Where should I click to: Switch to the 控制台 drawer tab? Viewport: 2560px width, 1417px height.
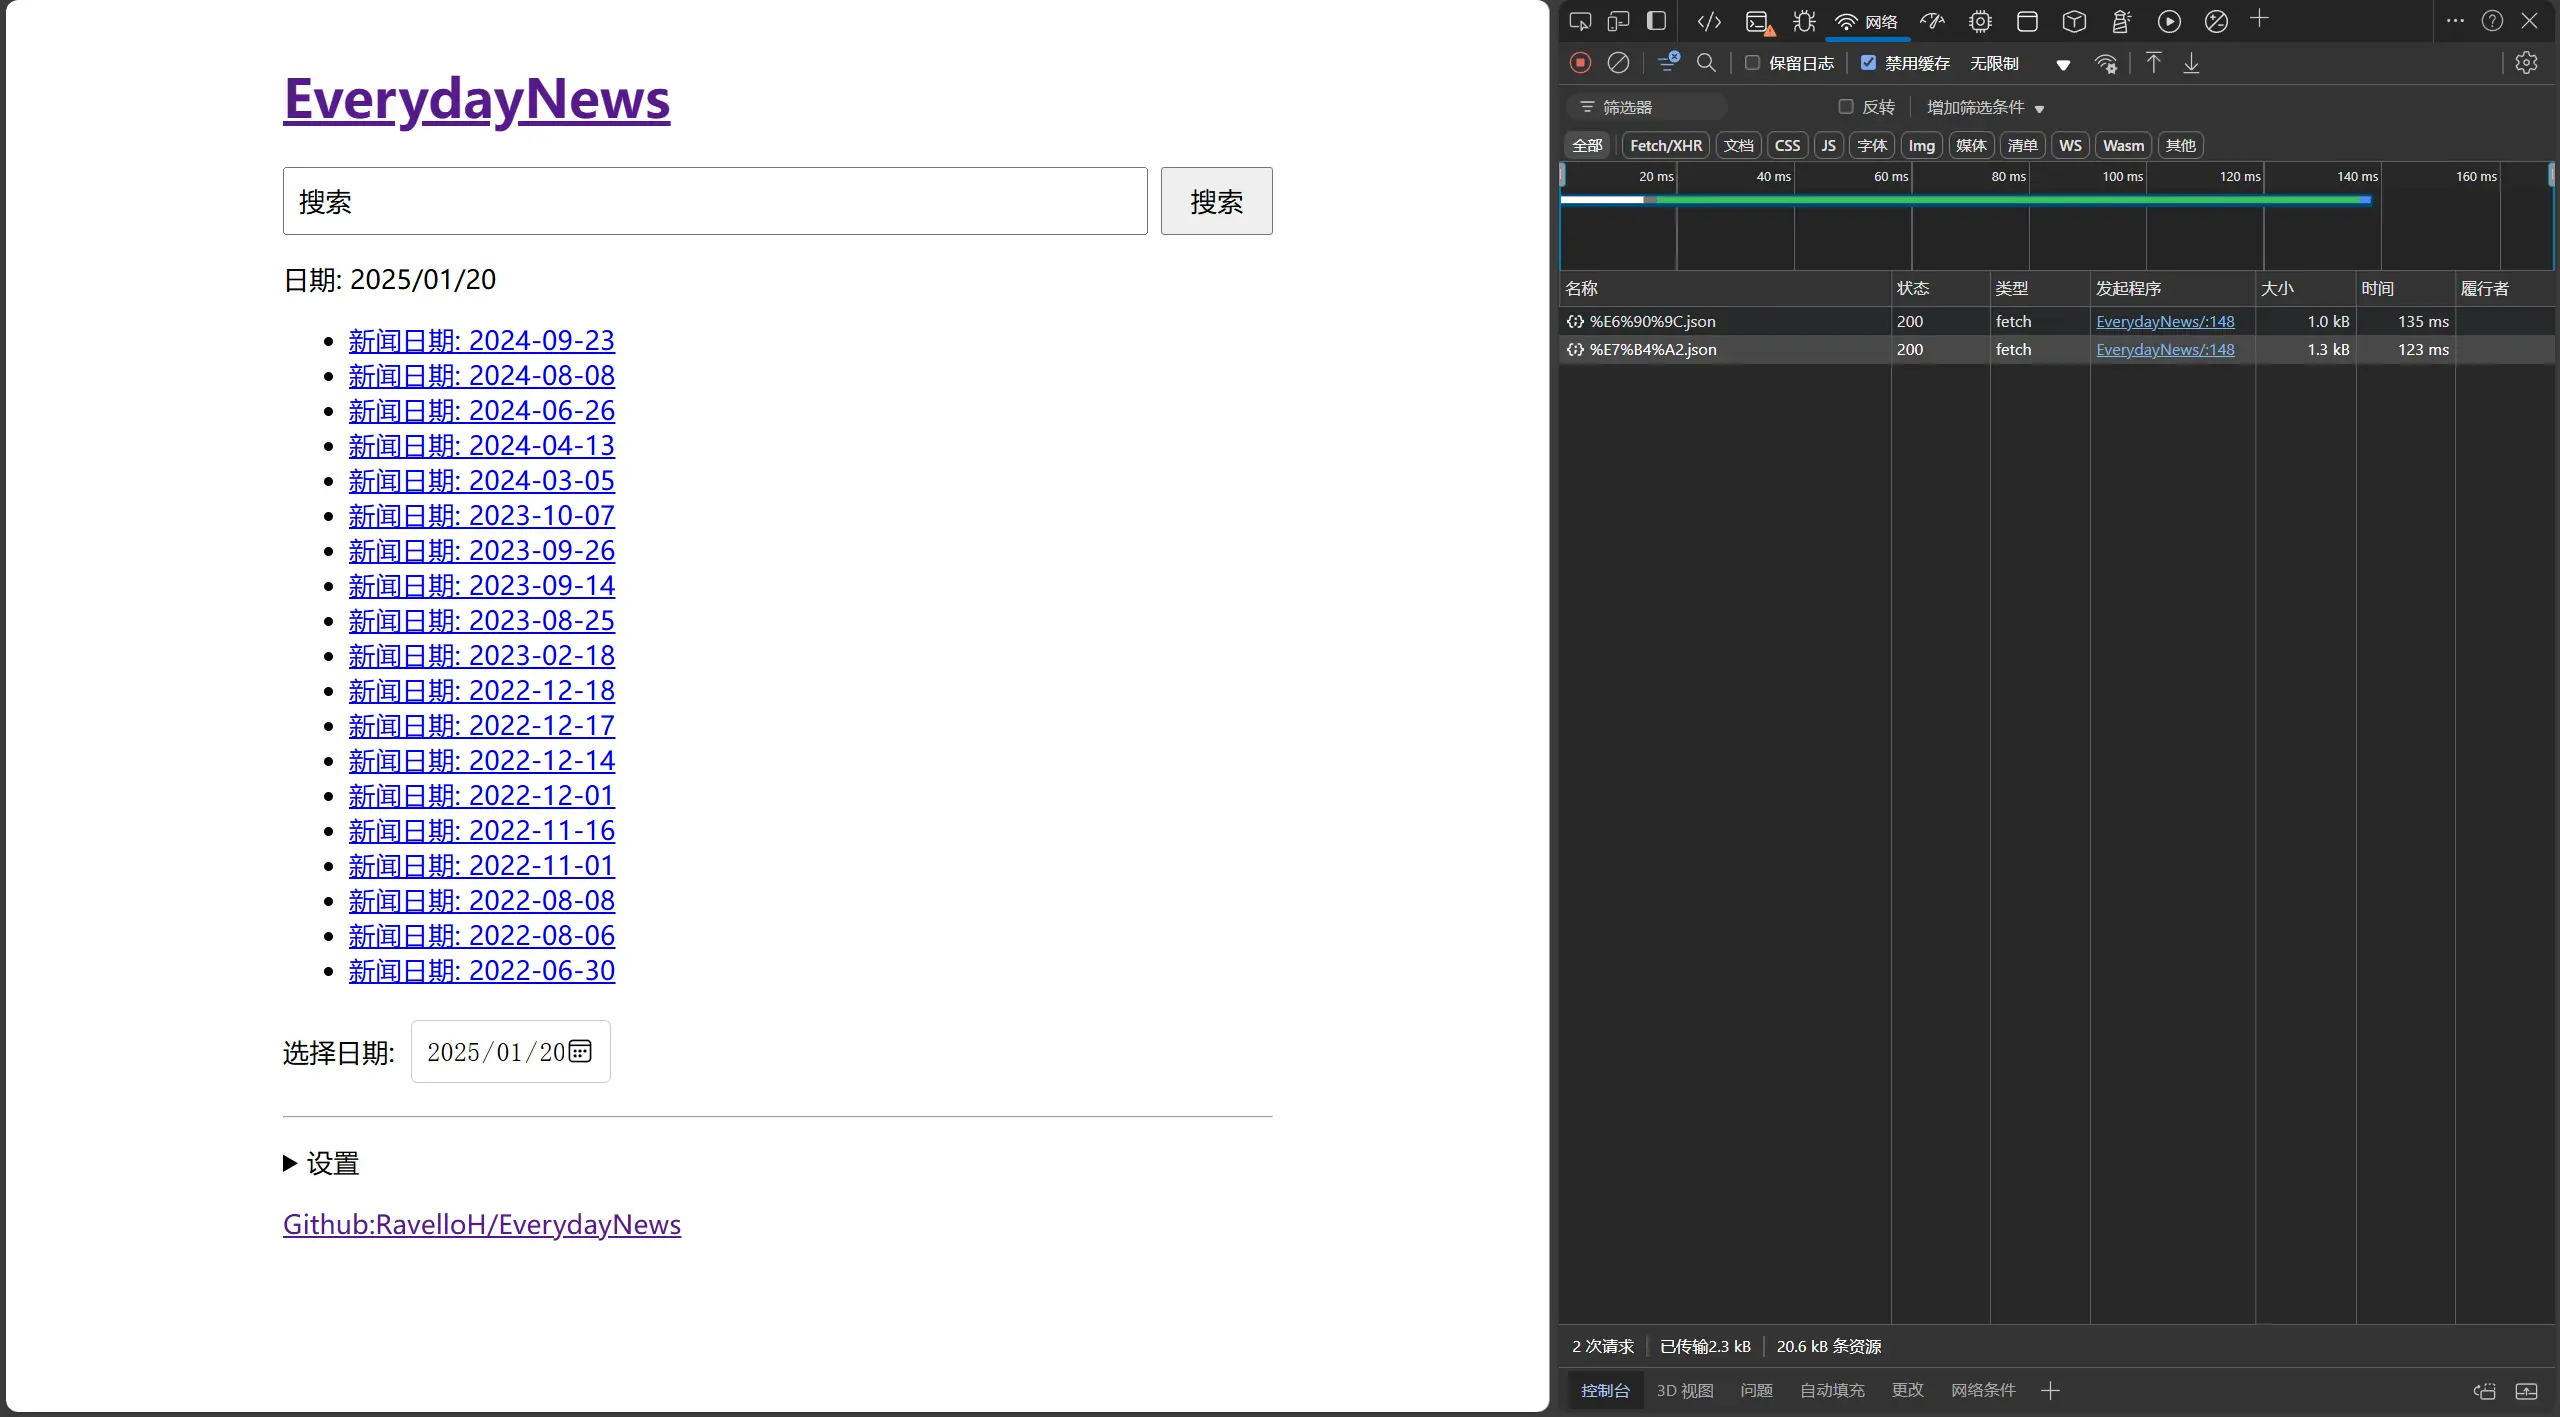[1605, 1391]
